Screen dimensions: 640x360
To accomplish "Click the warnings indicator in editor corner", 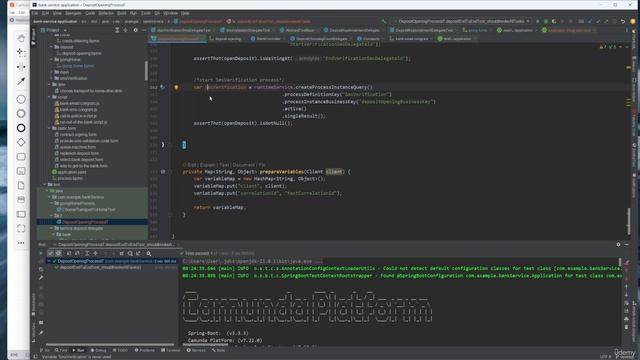I will (610, 47).
